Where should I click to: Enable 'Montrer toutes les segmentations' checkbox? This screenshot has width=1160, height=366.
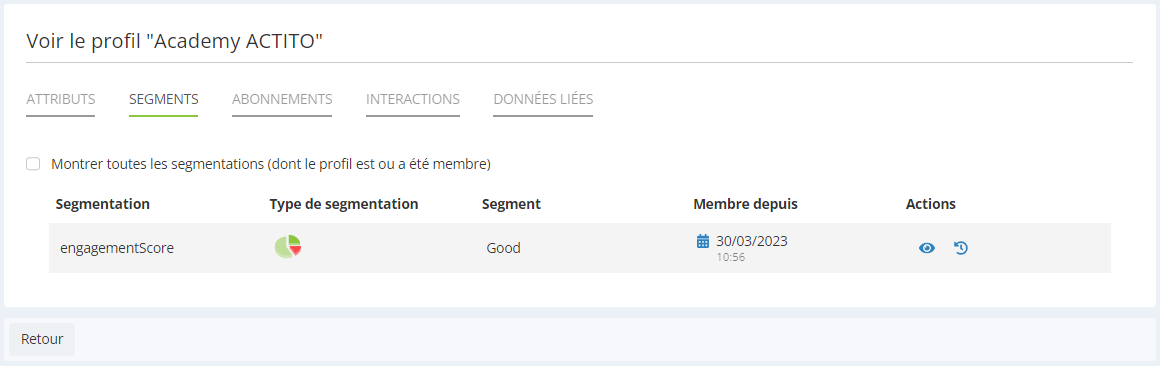[x=33, y=164]
